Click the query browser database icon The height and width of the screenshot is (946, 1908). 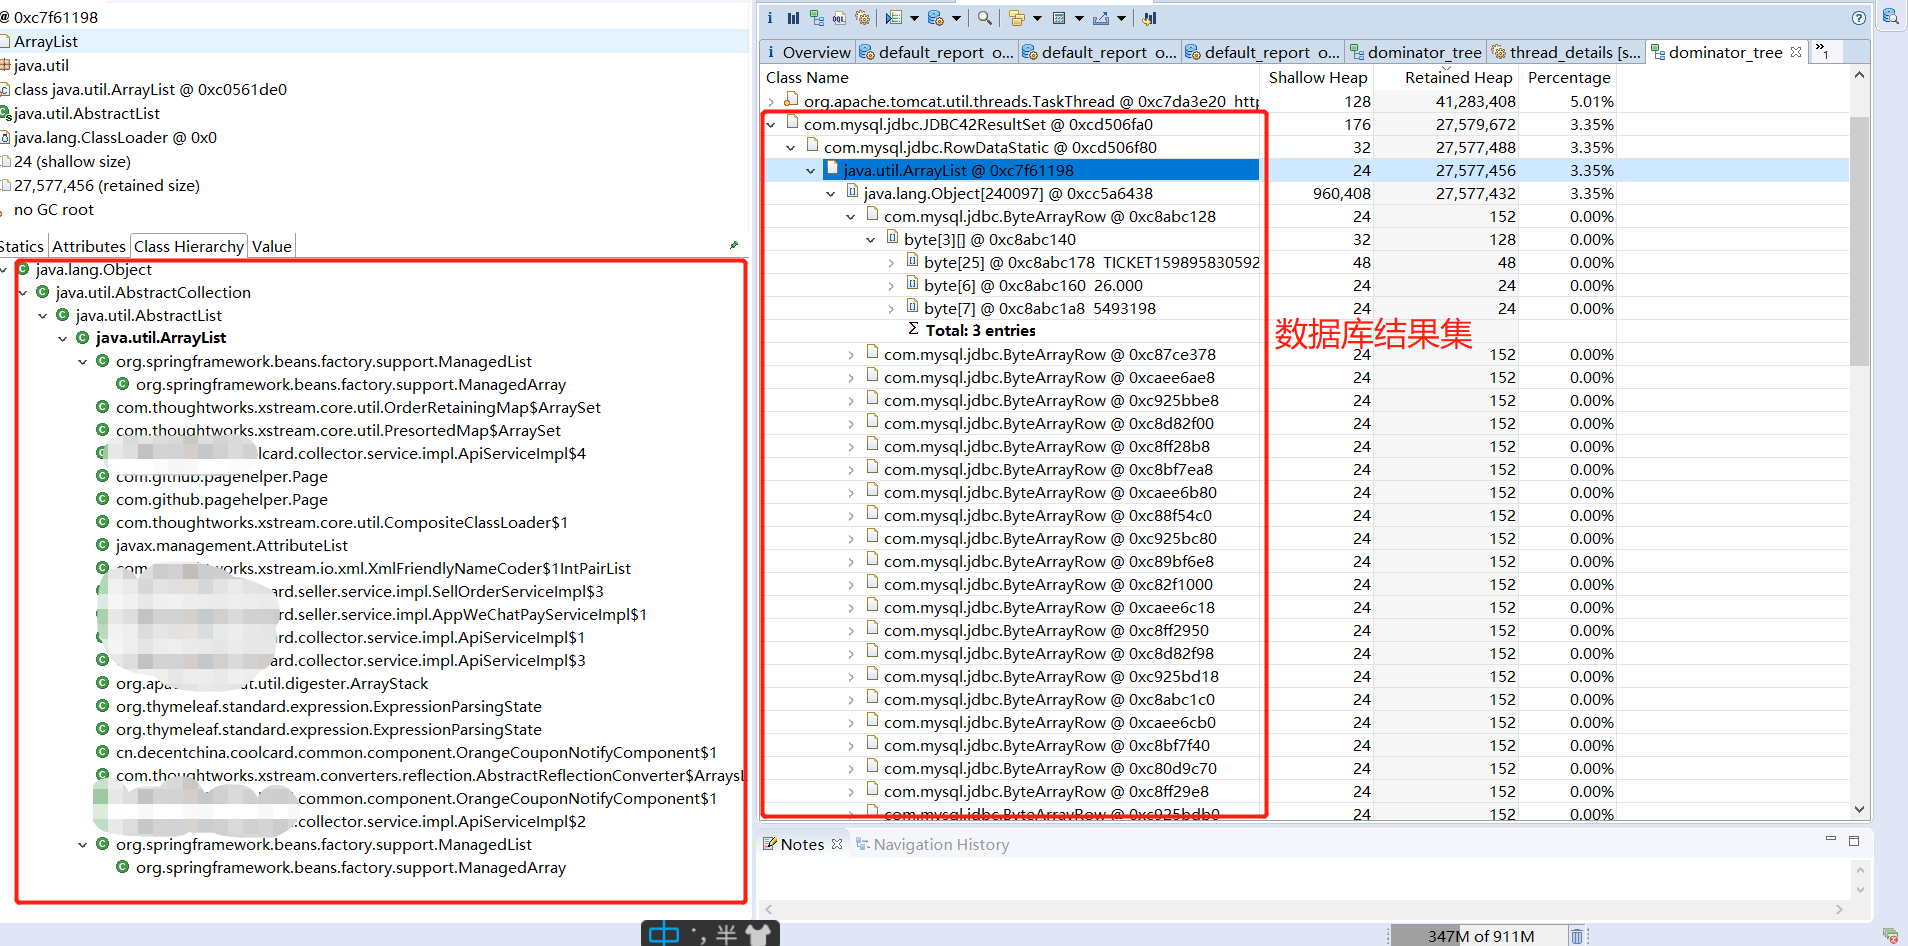click(935, 18)
